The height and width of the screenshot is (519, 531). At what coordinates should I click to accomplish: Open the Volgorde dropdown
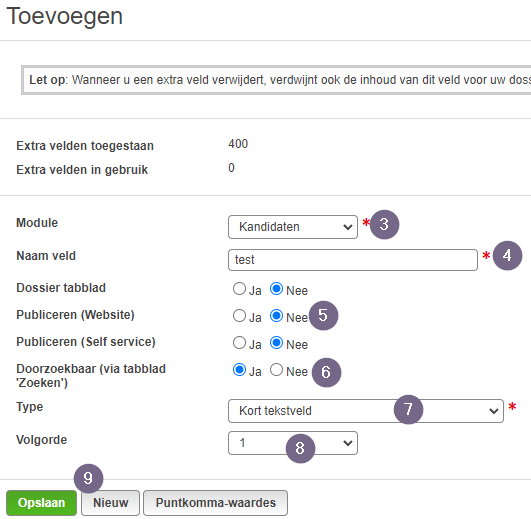coord(293,443)
